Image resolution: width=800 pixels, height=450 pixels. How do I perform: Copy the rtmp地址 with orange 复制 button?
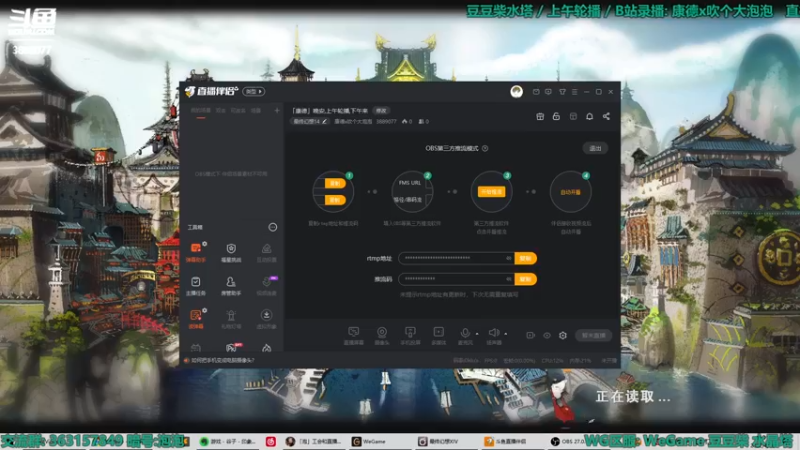tap(526, 258)
